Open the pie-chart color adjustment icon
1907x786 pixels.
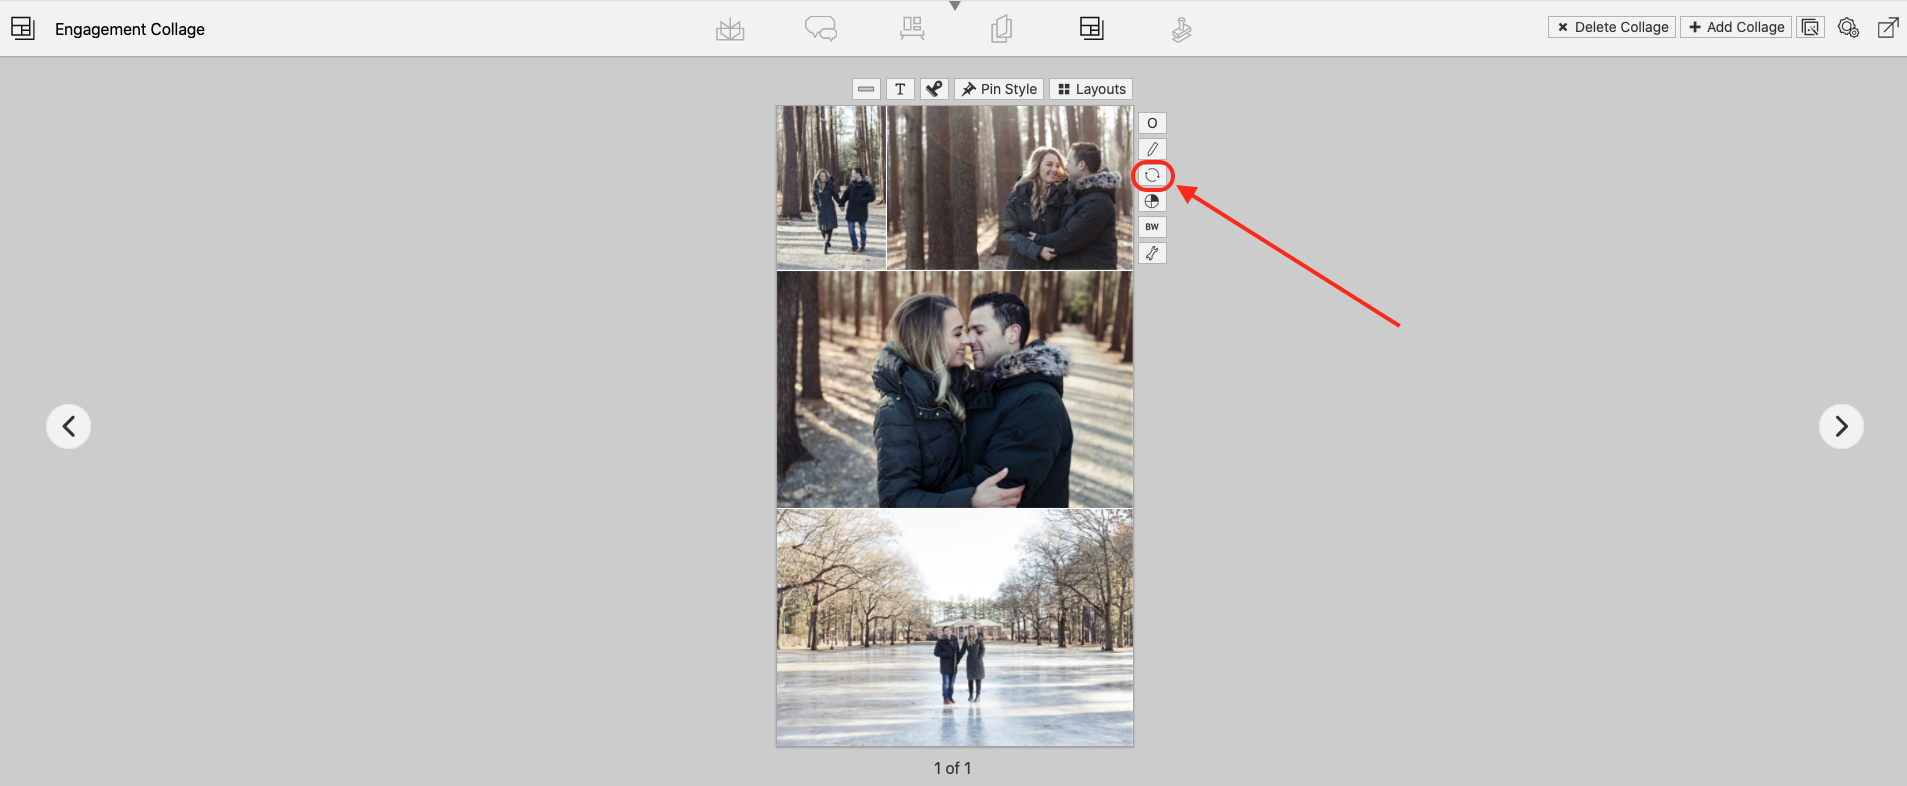point(1152,201)
